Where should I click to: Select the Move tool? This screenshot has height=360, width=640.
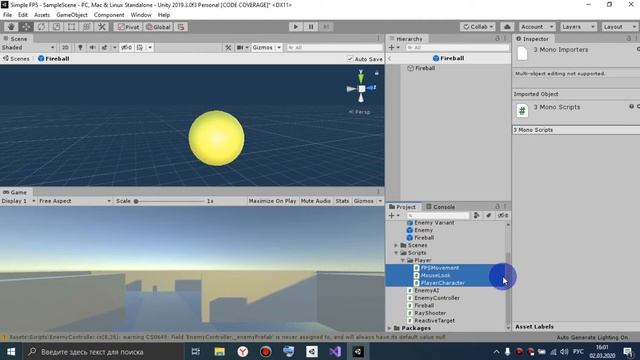(26, 27)
